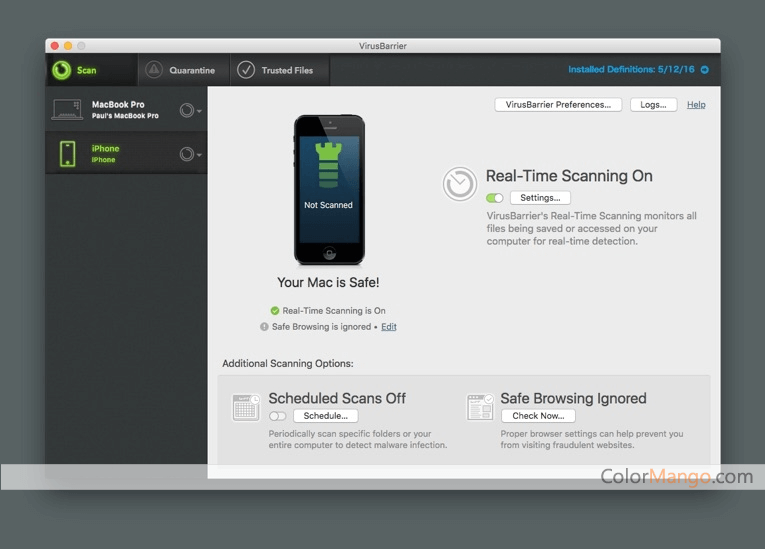The image size is (765, 549).
Task: Click the Real-Time Scanning clock icon
Action: pos(460,184)
